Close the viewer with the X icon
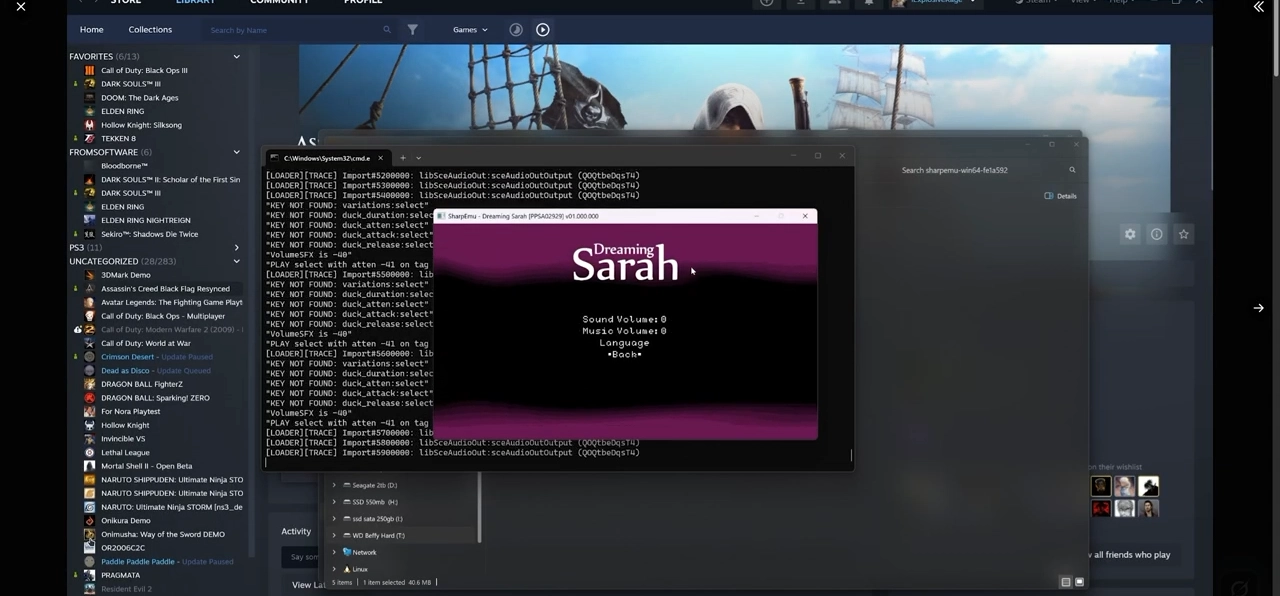The height and width of the screenshot is (596, 1280). pyautogui.click(x=21, y=7)
